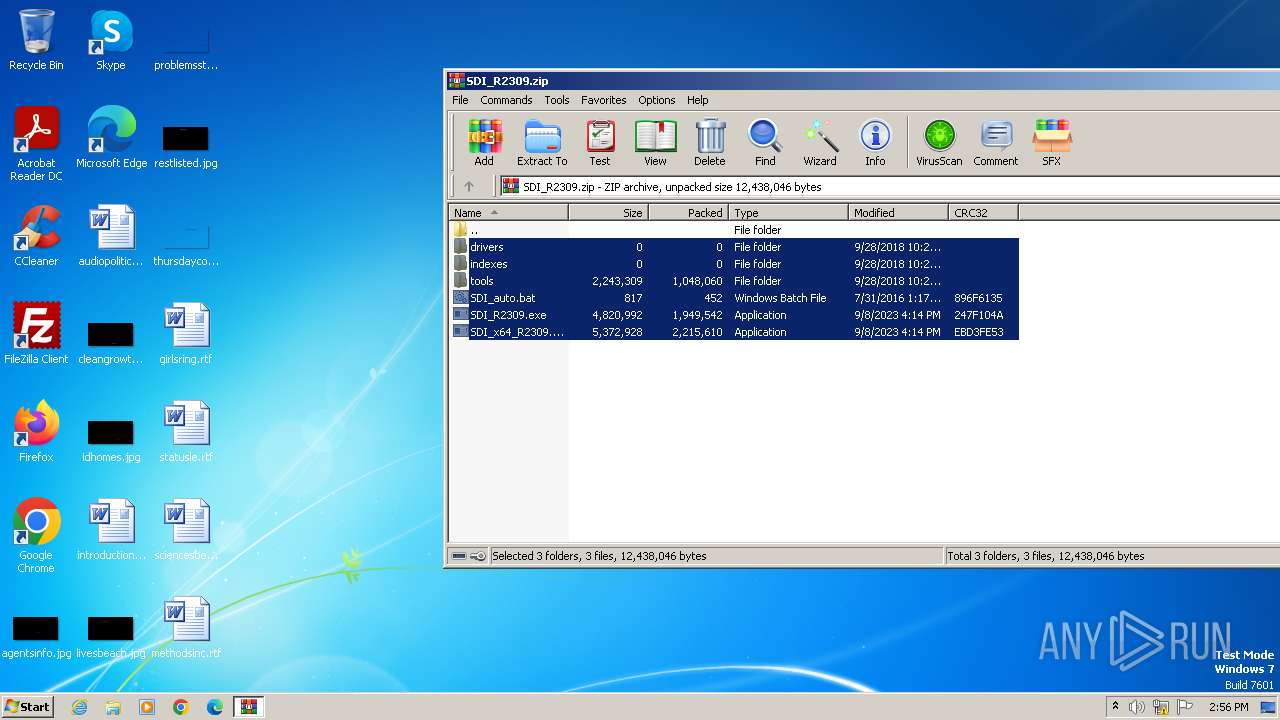Open the Options menu
Screen dimensions: 1280x720
[657, 100]
